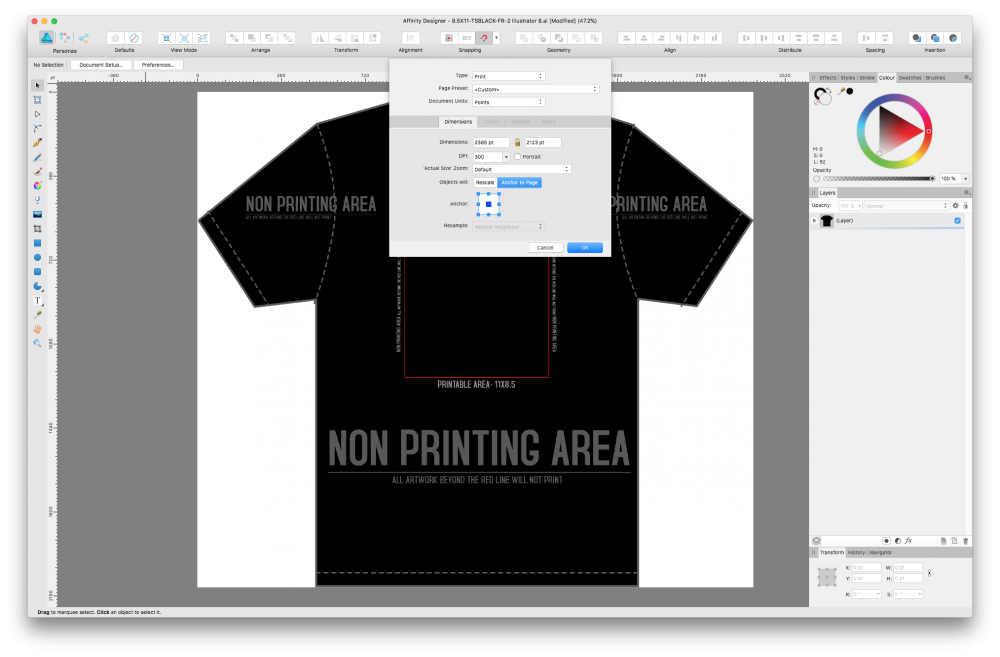Select the View (hand) tool
1000x657 pixels.
[38, 328]
